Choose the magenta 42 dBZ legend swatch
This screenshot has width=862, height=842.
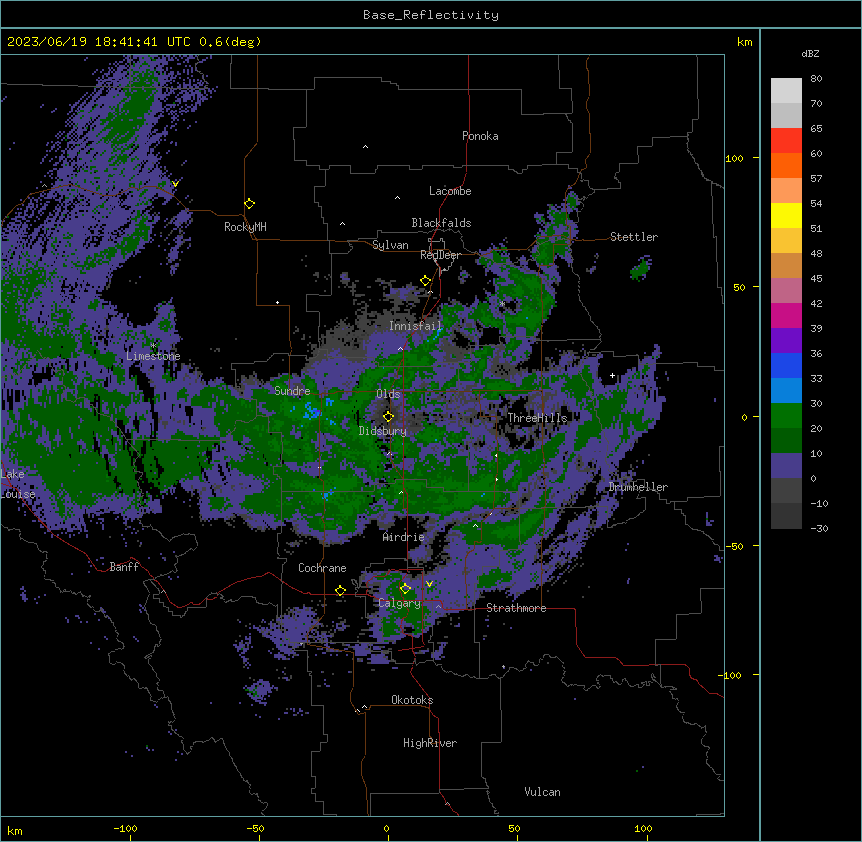[x=786, y=315]
